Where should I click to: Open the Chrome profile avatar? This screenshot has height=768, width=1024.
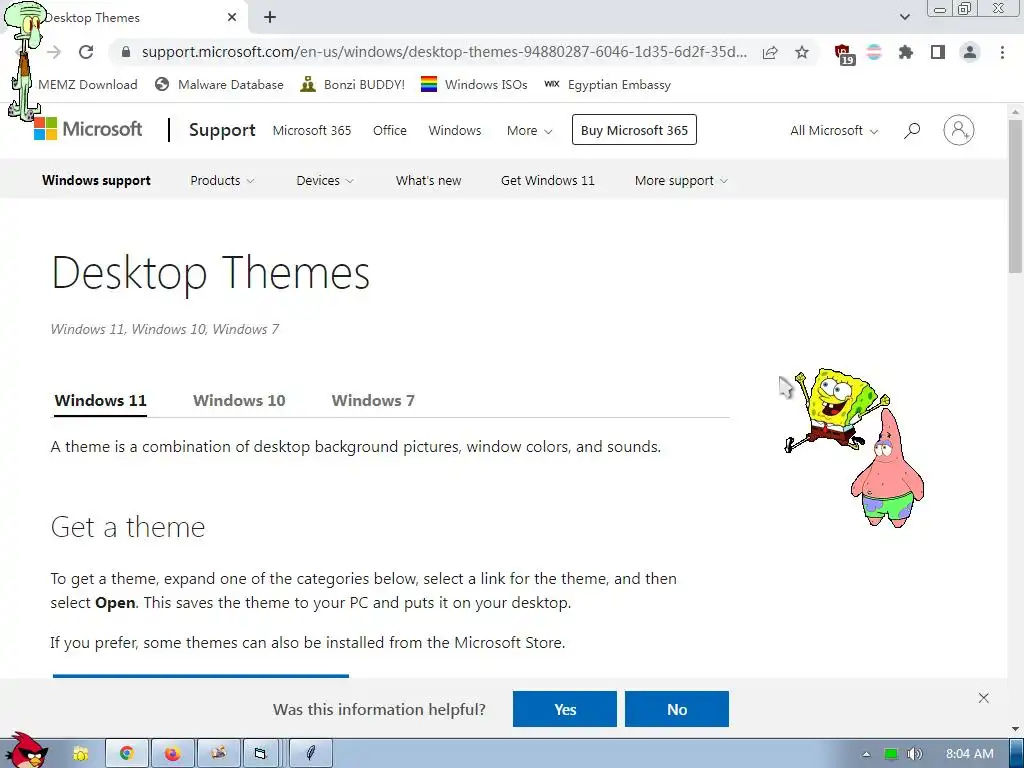pyautogui.click(x=970, y=52)
